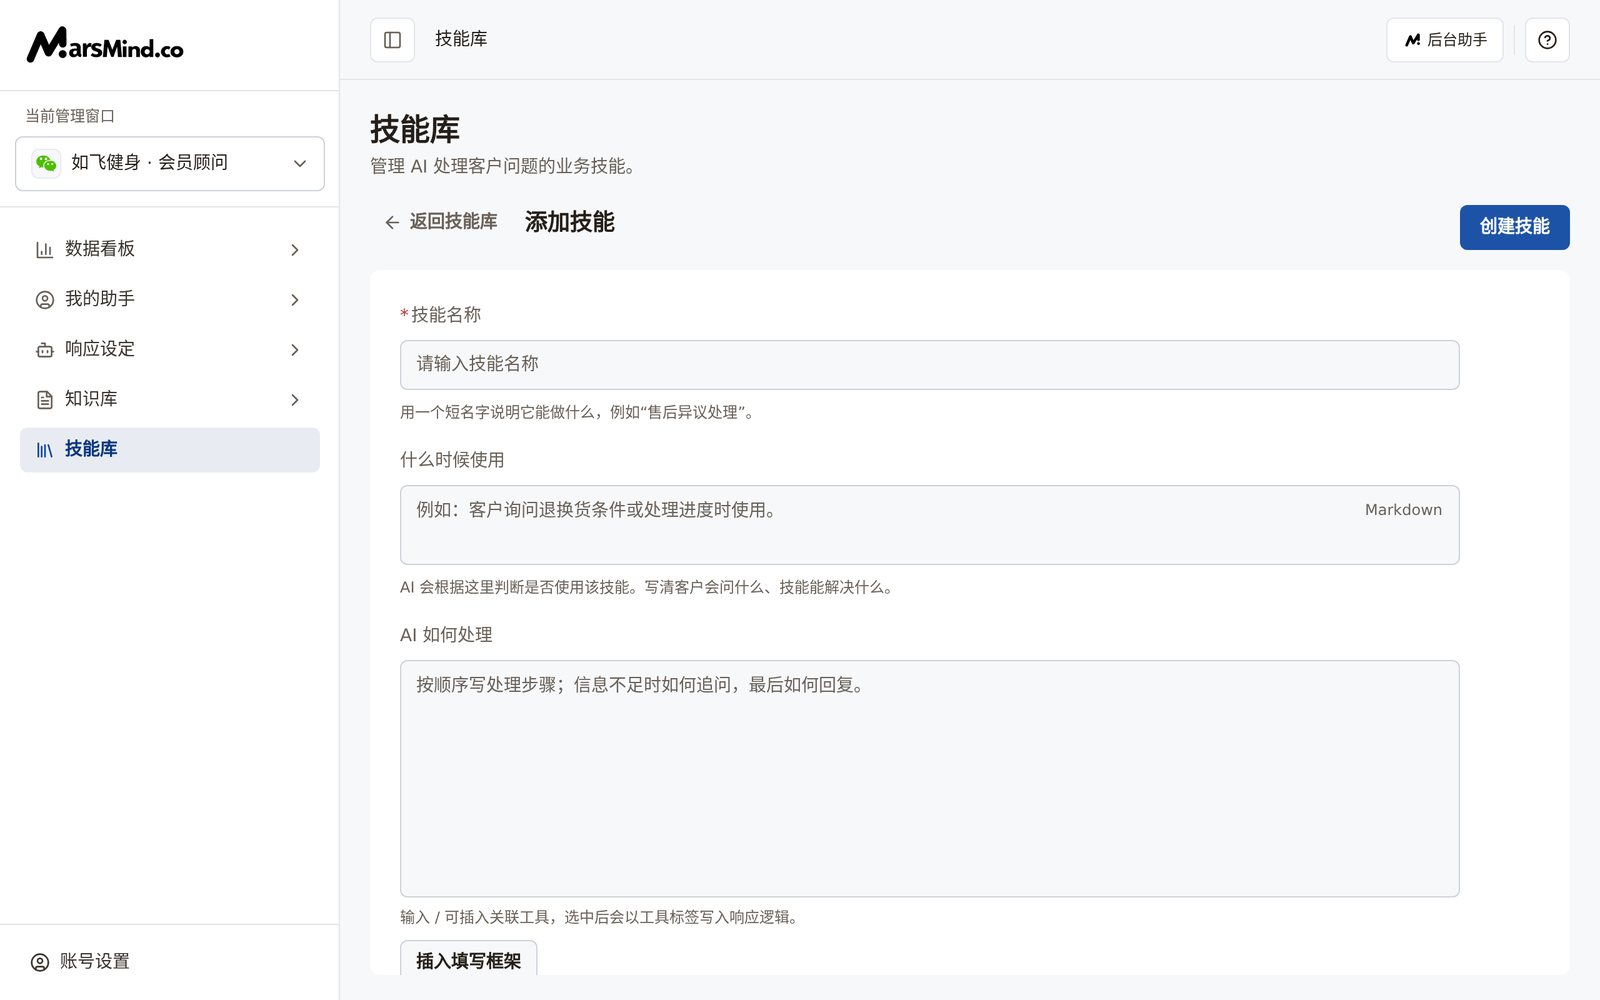Screen dimensions: 1600x1000
Task: Click the 知识库 document icon
Action: point(44,400)
